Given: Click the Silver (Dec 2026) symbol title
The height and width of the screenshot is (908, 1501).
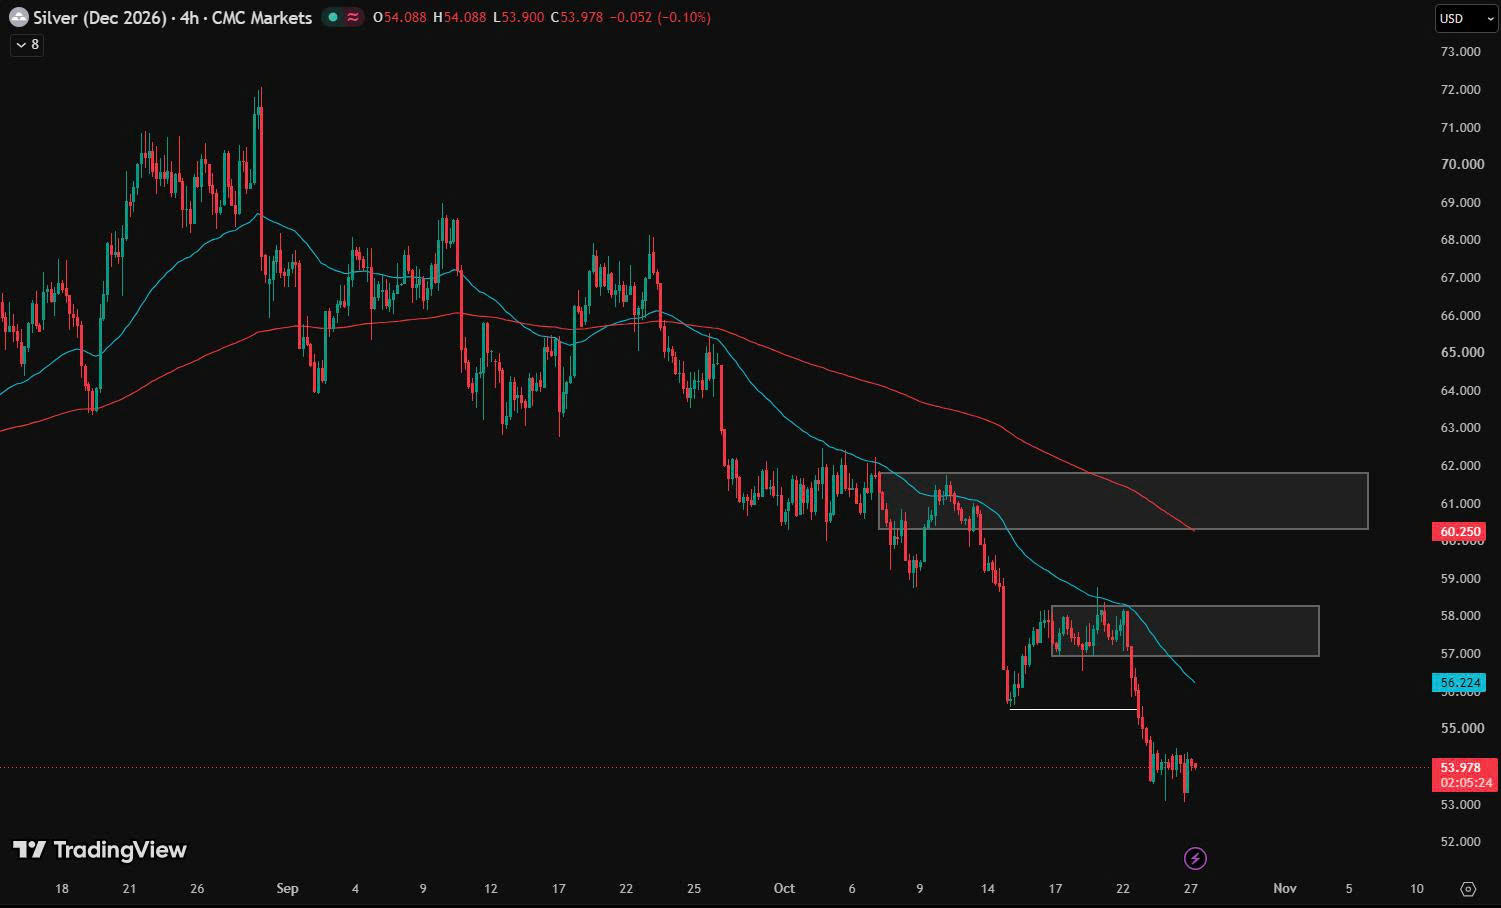Looking at the screenshot, I should [100, 17].
